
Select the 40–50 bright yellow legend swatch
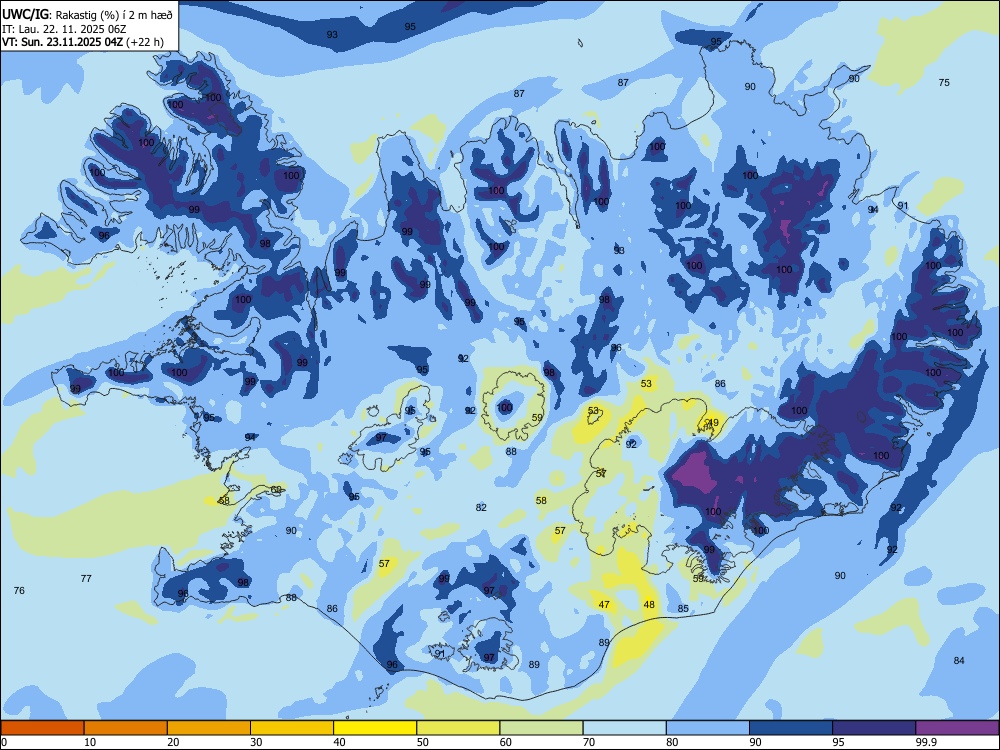pyautogui.click(x=375, y=728)
